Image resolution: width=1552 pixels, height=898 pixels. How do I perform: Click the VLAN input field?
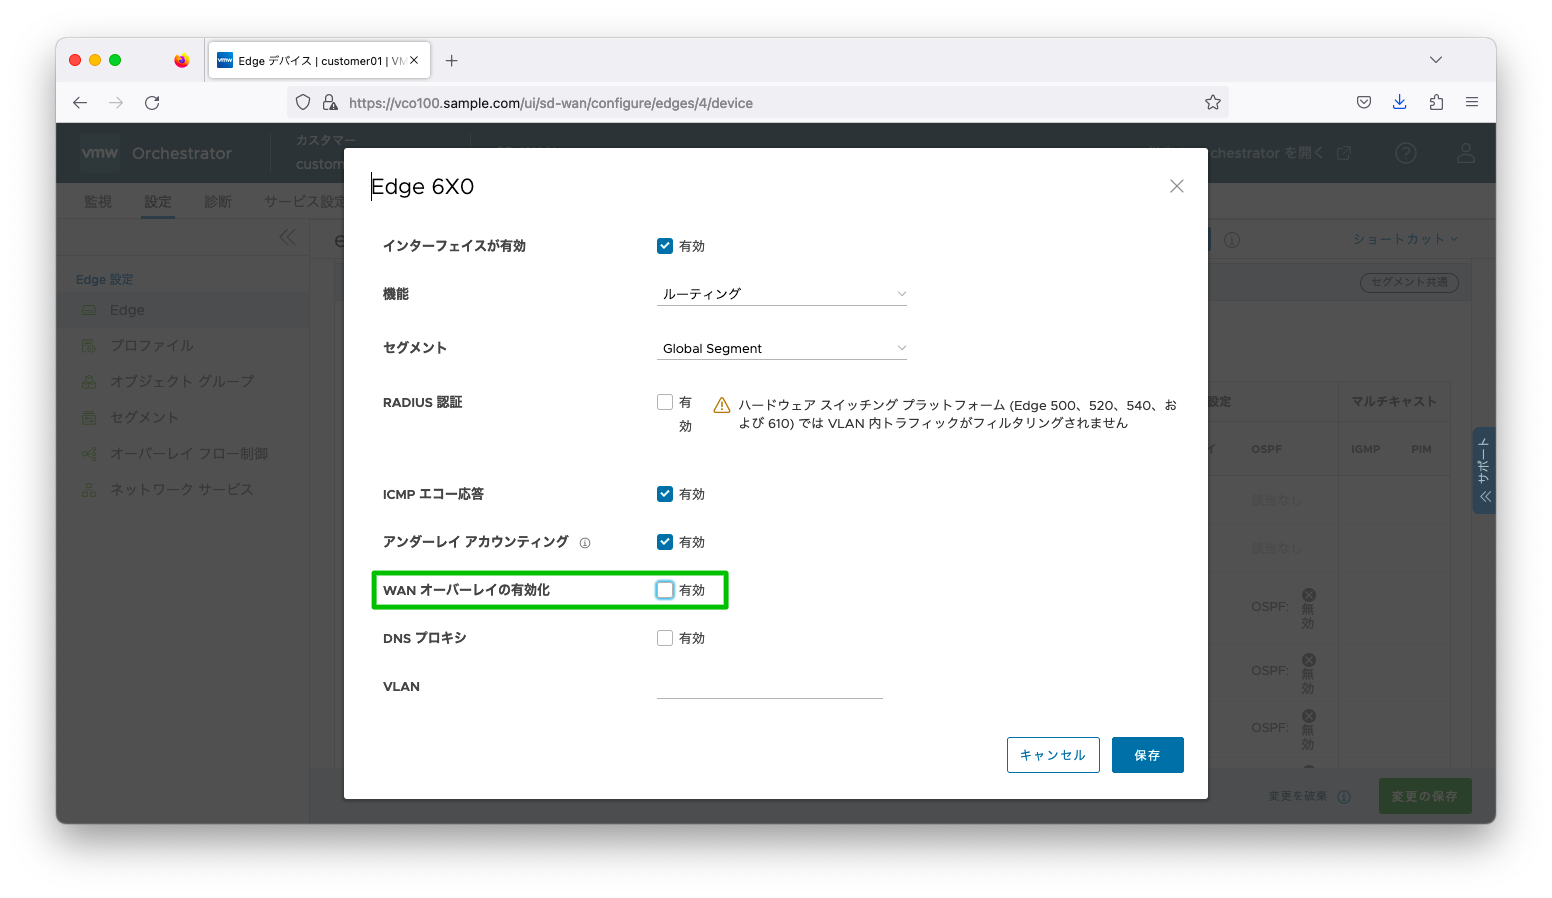(769, 686)
